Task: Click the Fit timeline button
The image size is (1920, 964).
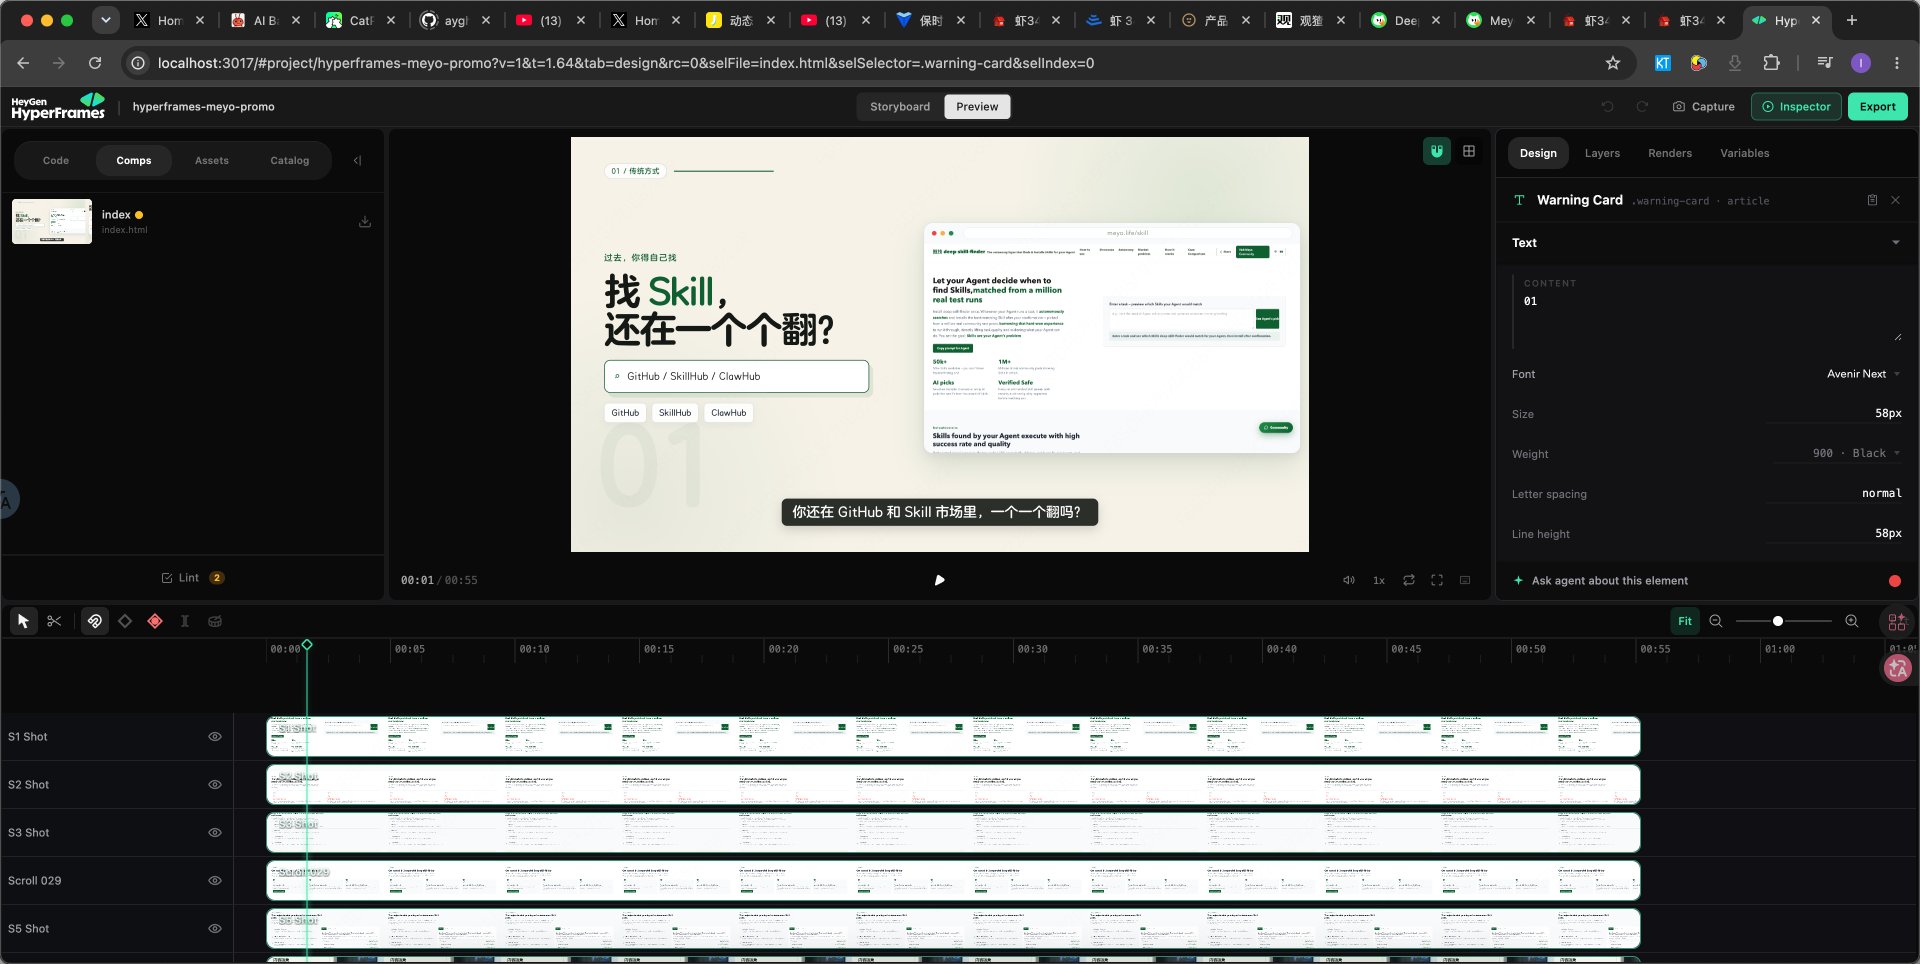Action: point(1685,621)
